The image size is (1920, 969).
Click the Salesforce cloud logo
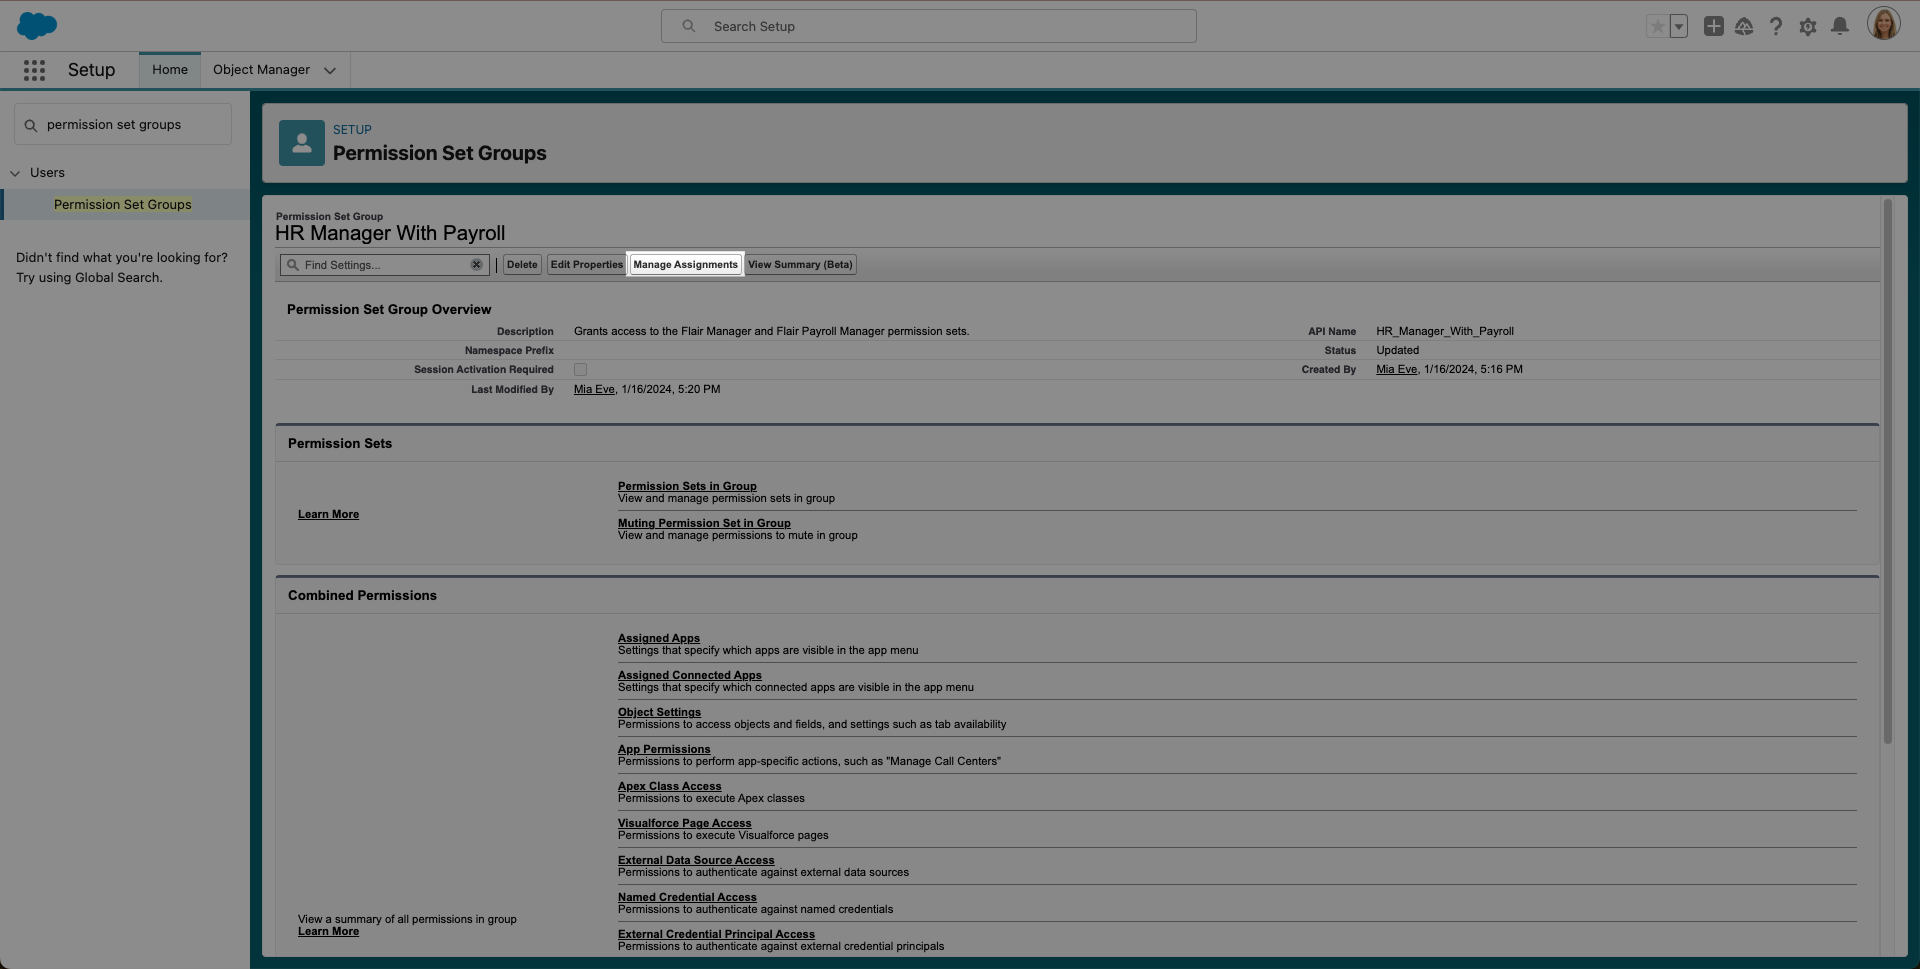pyautogui.click(x=37, y=26)
